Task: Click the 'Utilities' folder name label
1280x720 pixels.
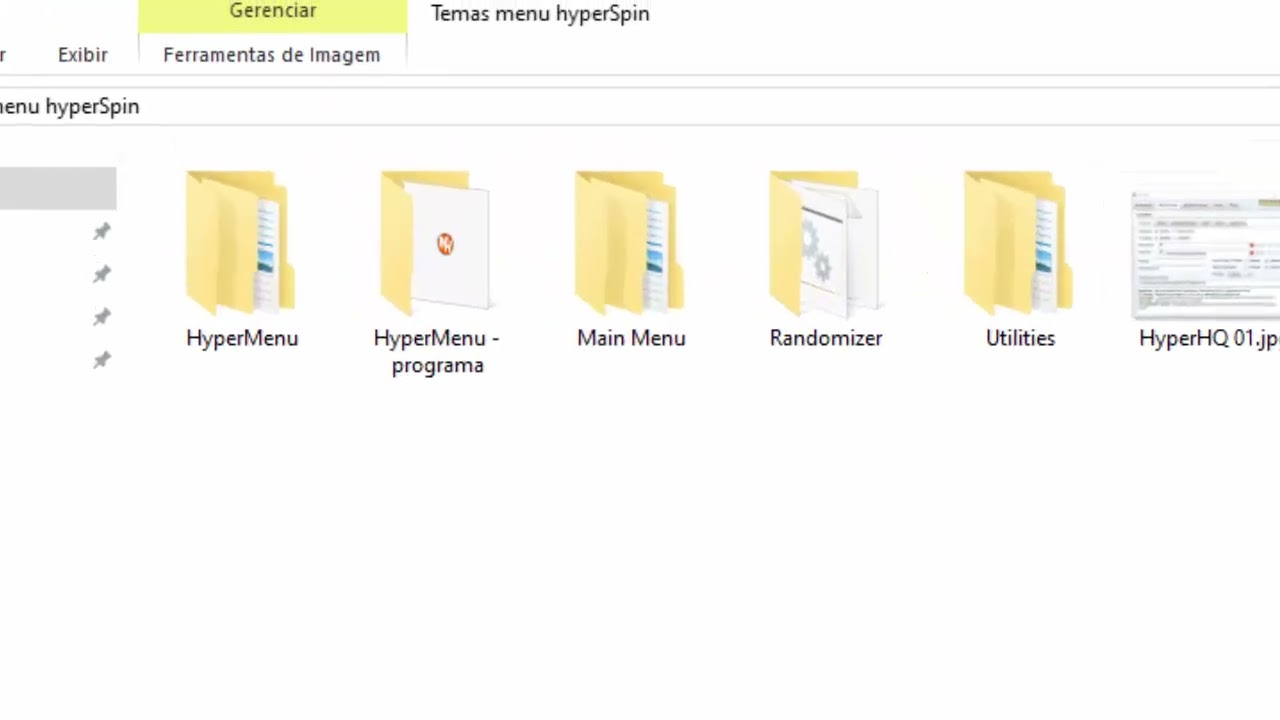Action: (x=1020, y=338)
